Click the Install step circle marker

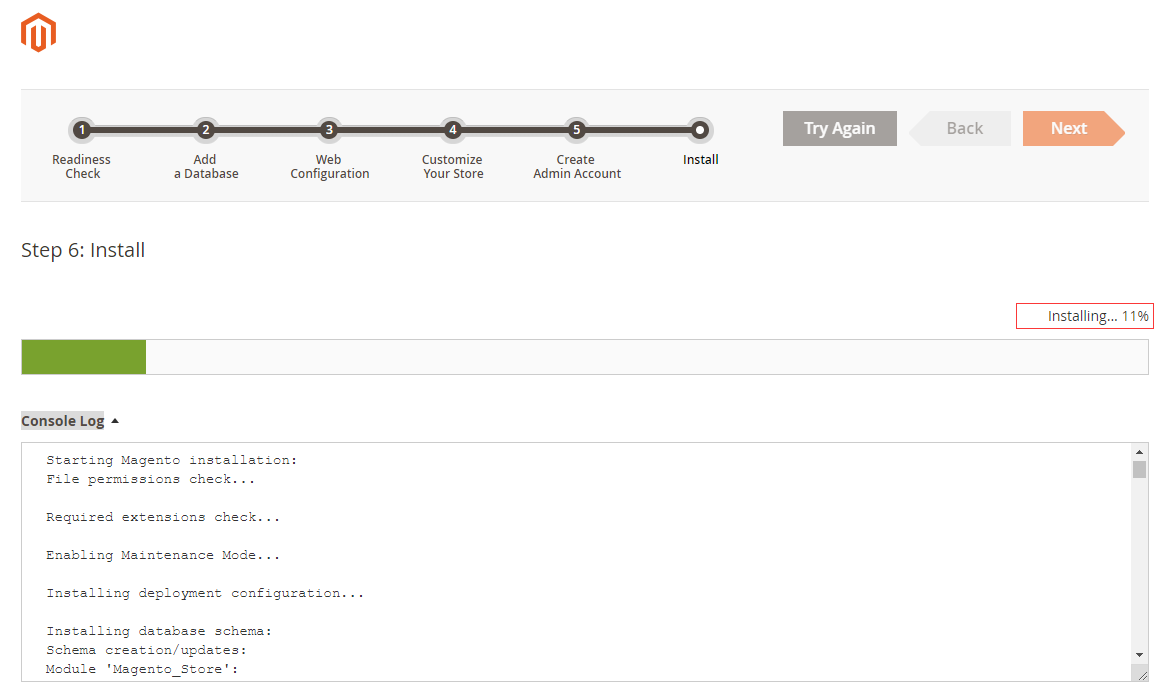click(x=700, y=130)
